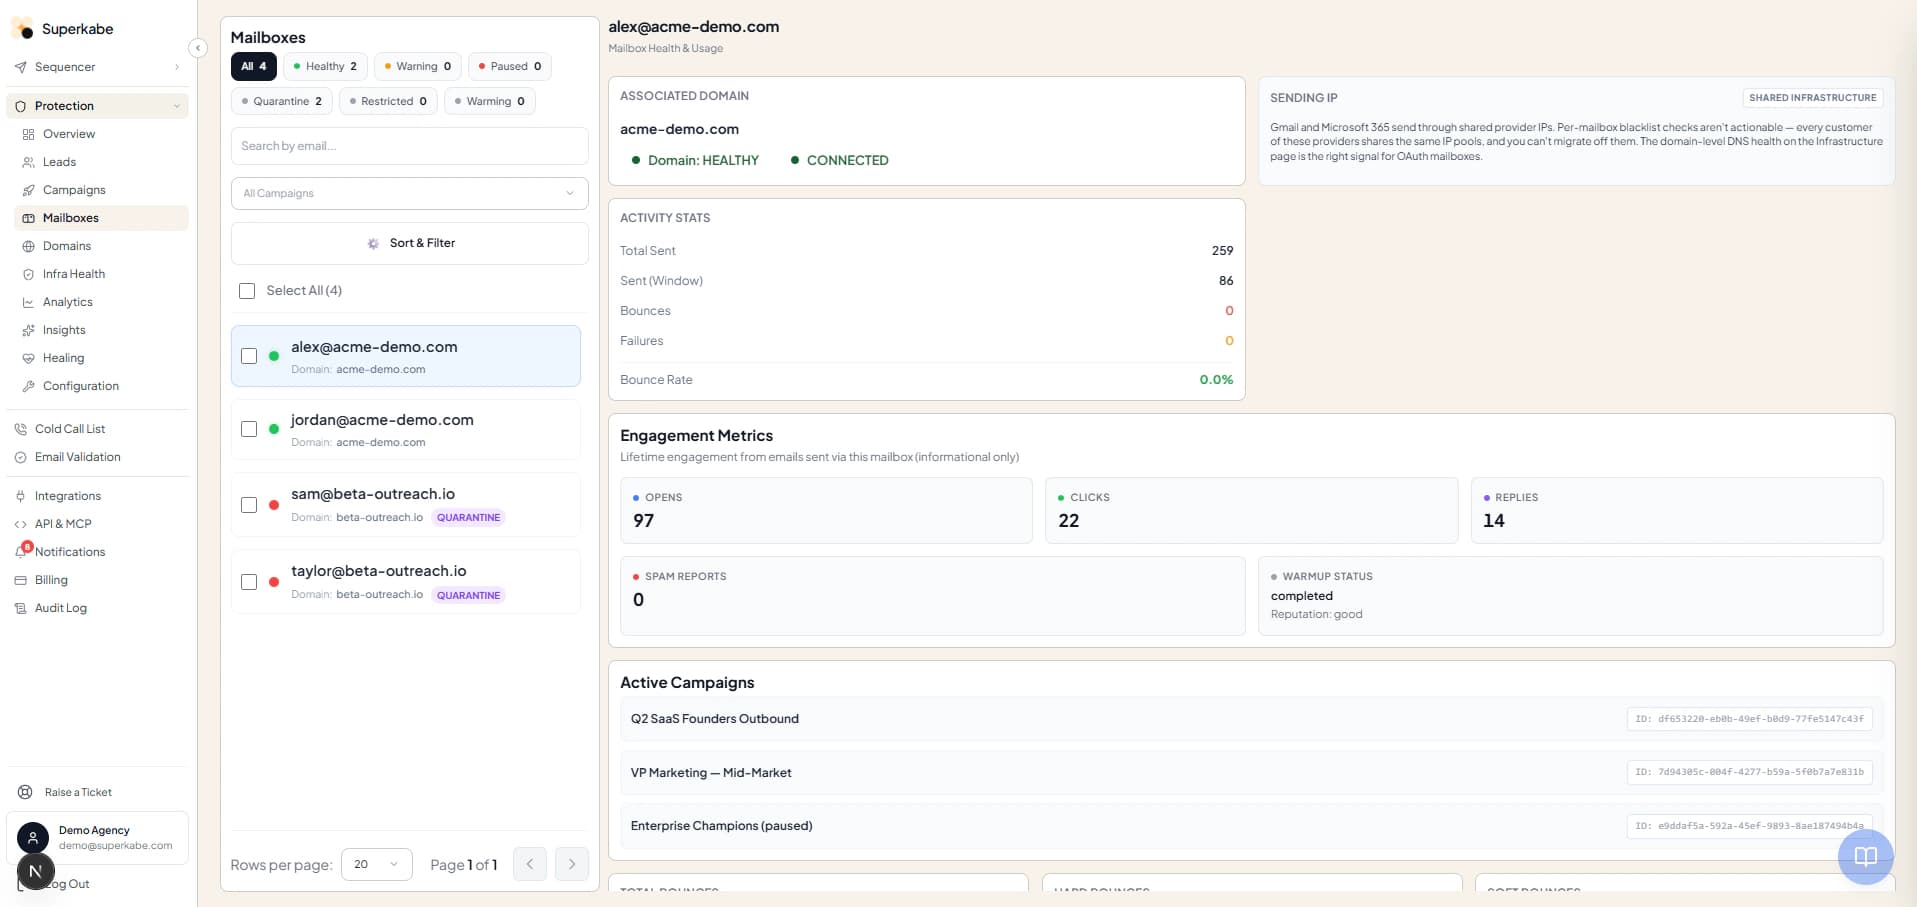Click the Cold Call List phone icon
The height and width of the screenshot is (907, 1917).
[x=21, y=429]
